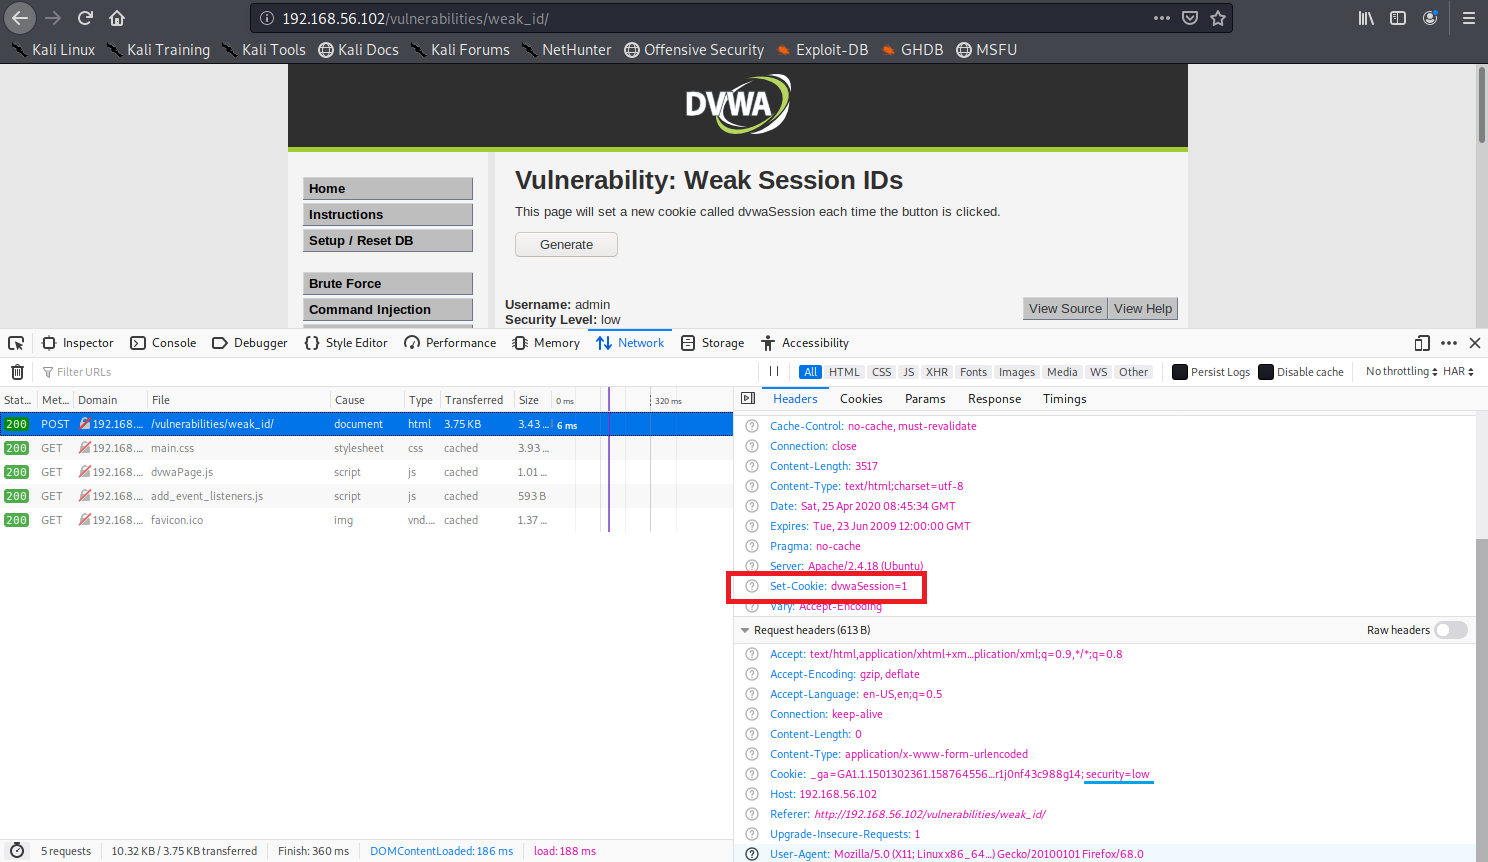Click the responsive design mode icon
Viewport: 1488px width, 862px height.
(1422, 343)
